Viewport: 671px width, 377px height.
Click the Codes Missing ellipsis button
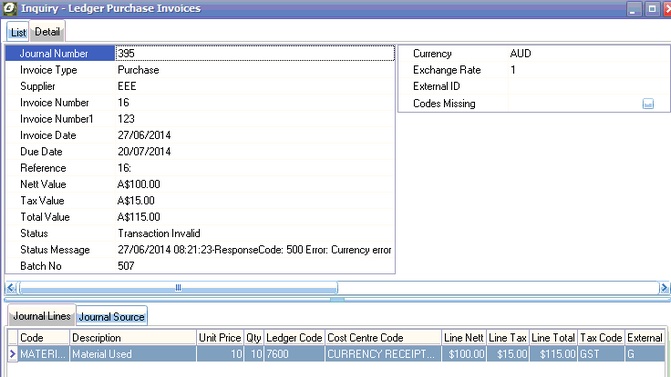point(648,104)
